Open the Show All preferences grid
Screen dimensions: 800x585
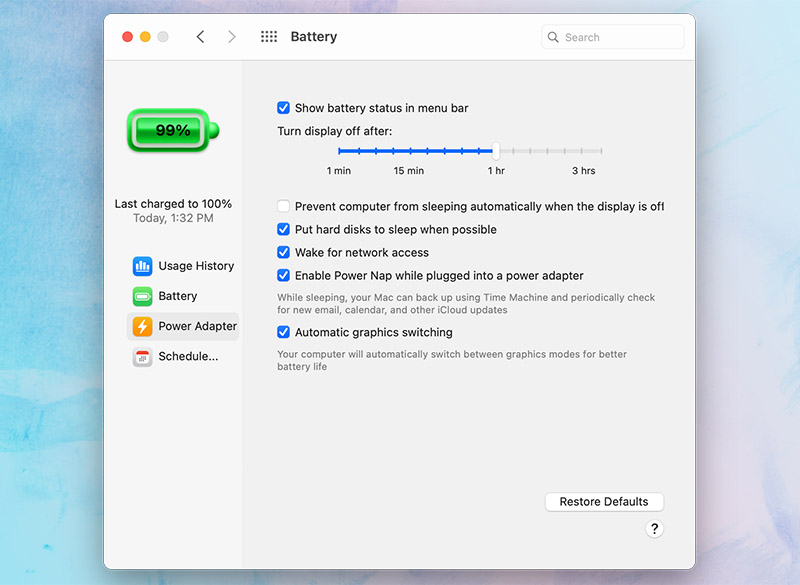tap(269, 37)
